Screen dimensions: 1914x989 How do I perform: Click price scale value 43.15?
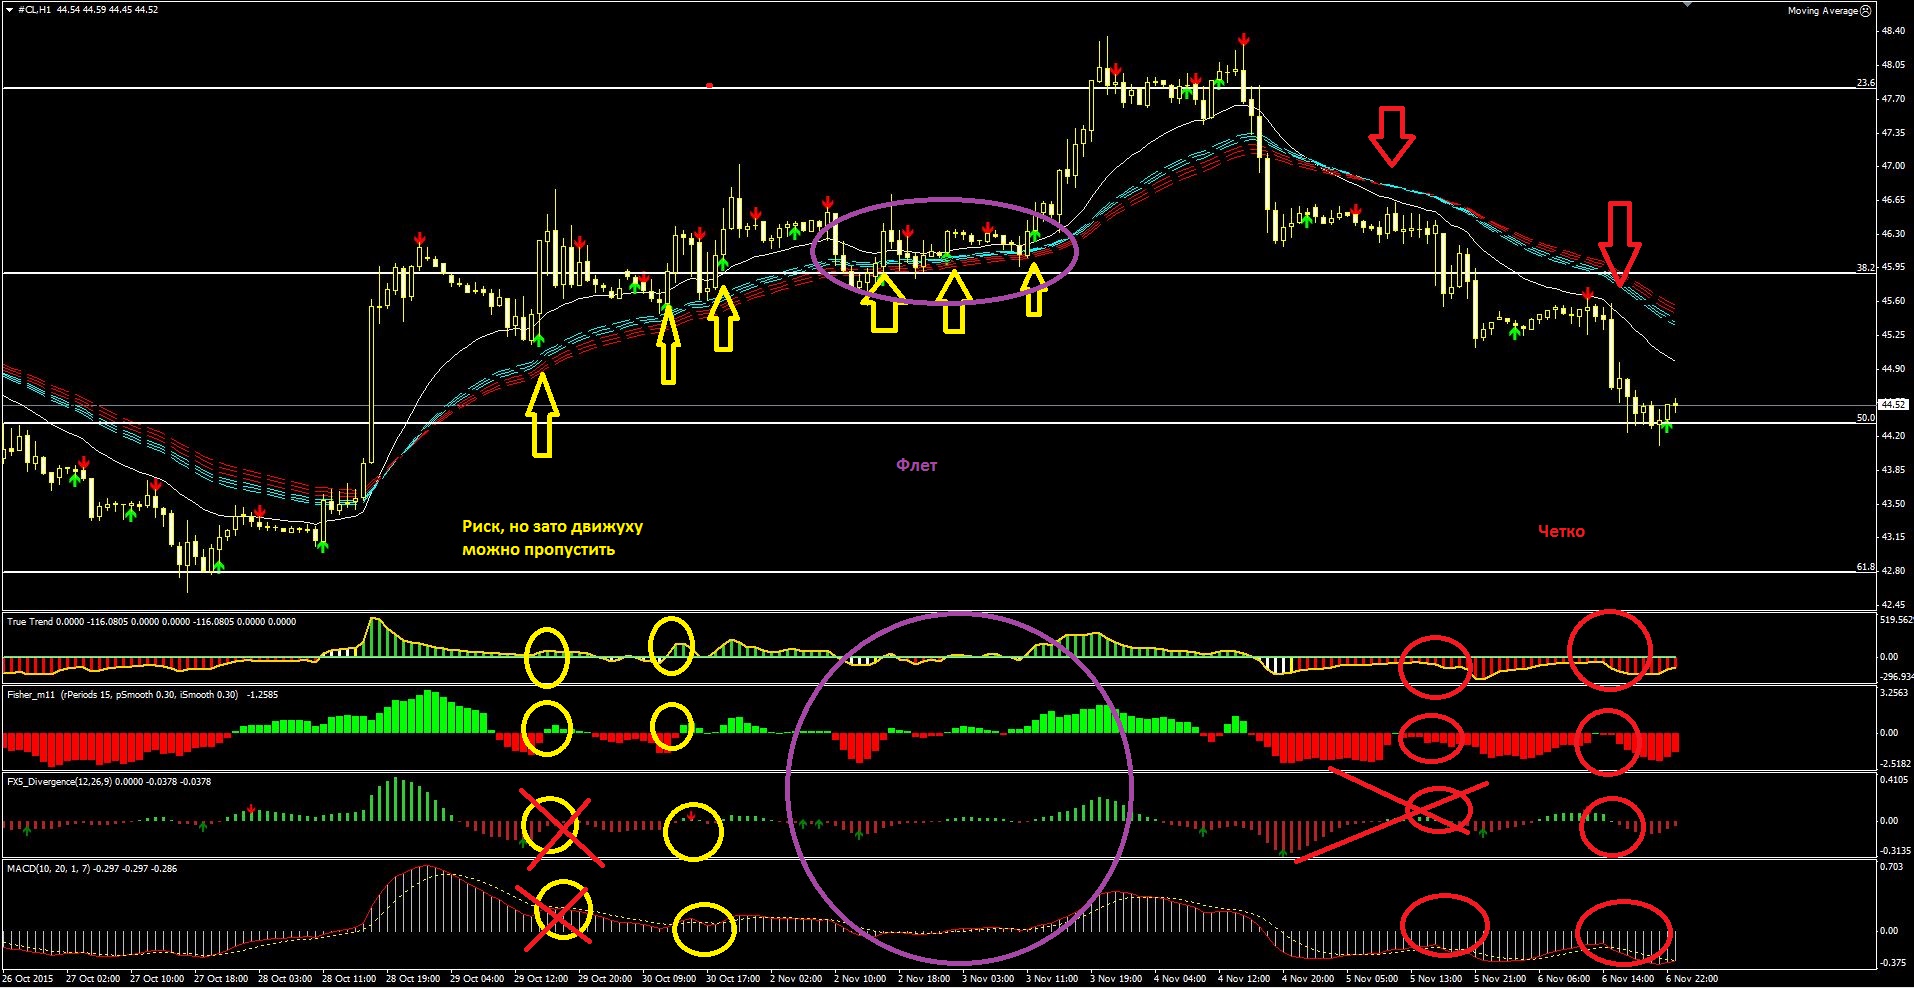point(1893,537)
